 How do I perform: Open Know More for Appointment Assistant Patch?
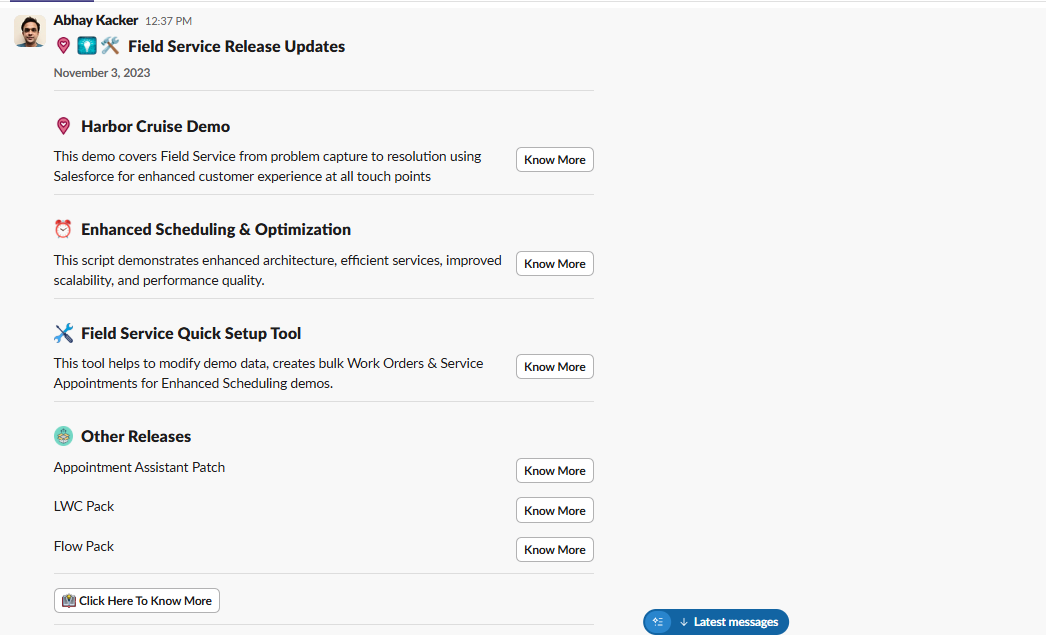[554, 471]
